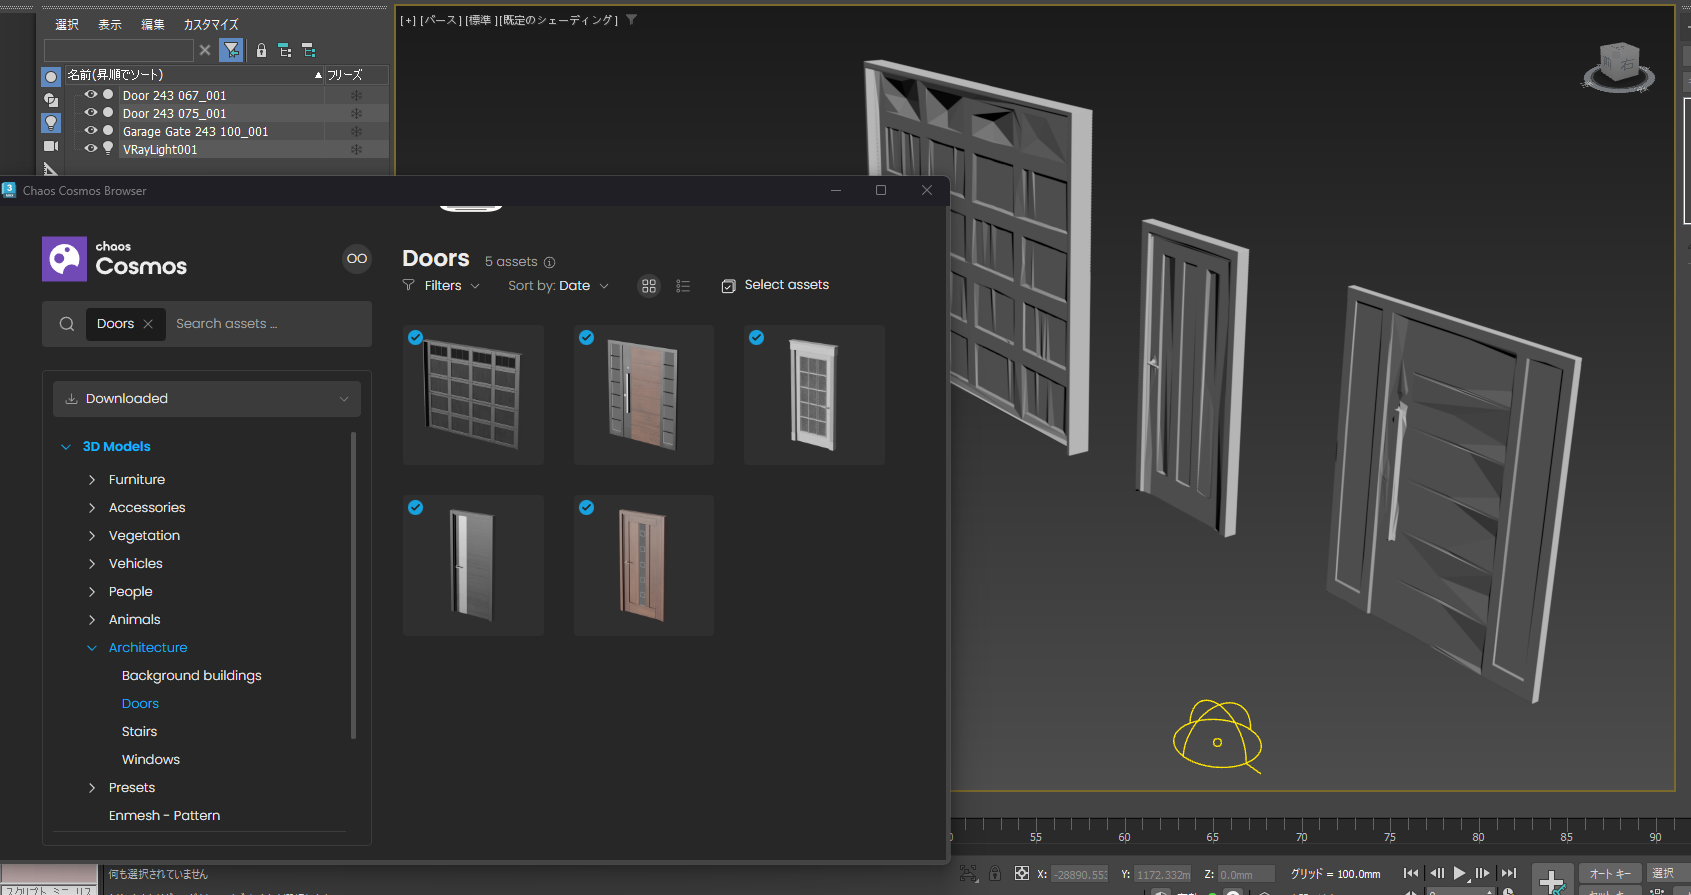The height and width of the screenshot is (895, 1691).
Task: Jump to the animation end frame
Action: point(1509,873)
